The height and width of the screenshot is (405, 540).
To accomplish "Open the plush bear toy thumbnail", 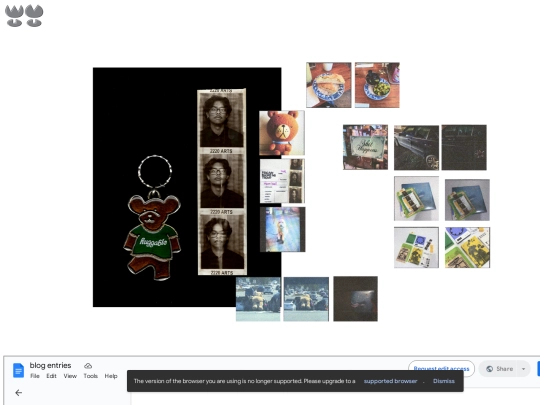I will coord(282,133).
